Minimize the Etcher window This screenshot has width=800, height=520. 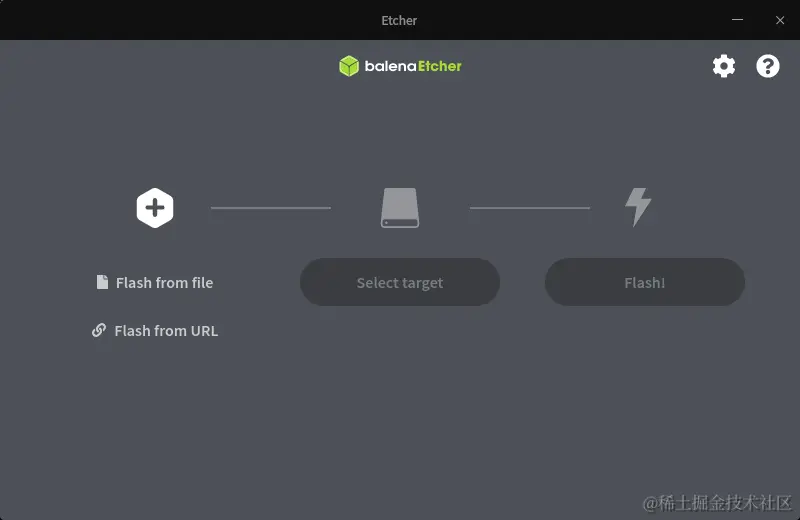coord(737,20)
